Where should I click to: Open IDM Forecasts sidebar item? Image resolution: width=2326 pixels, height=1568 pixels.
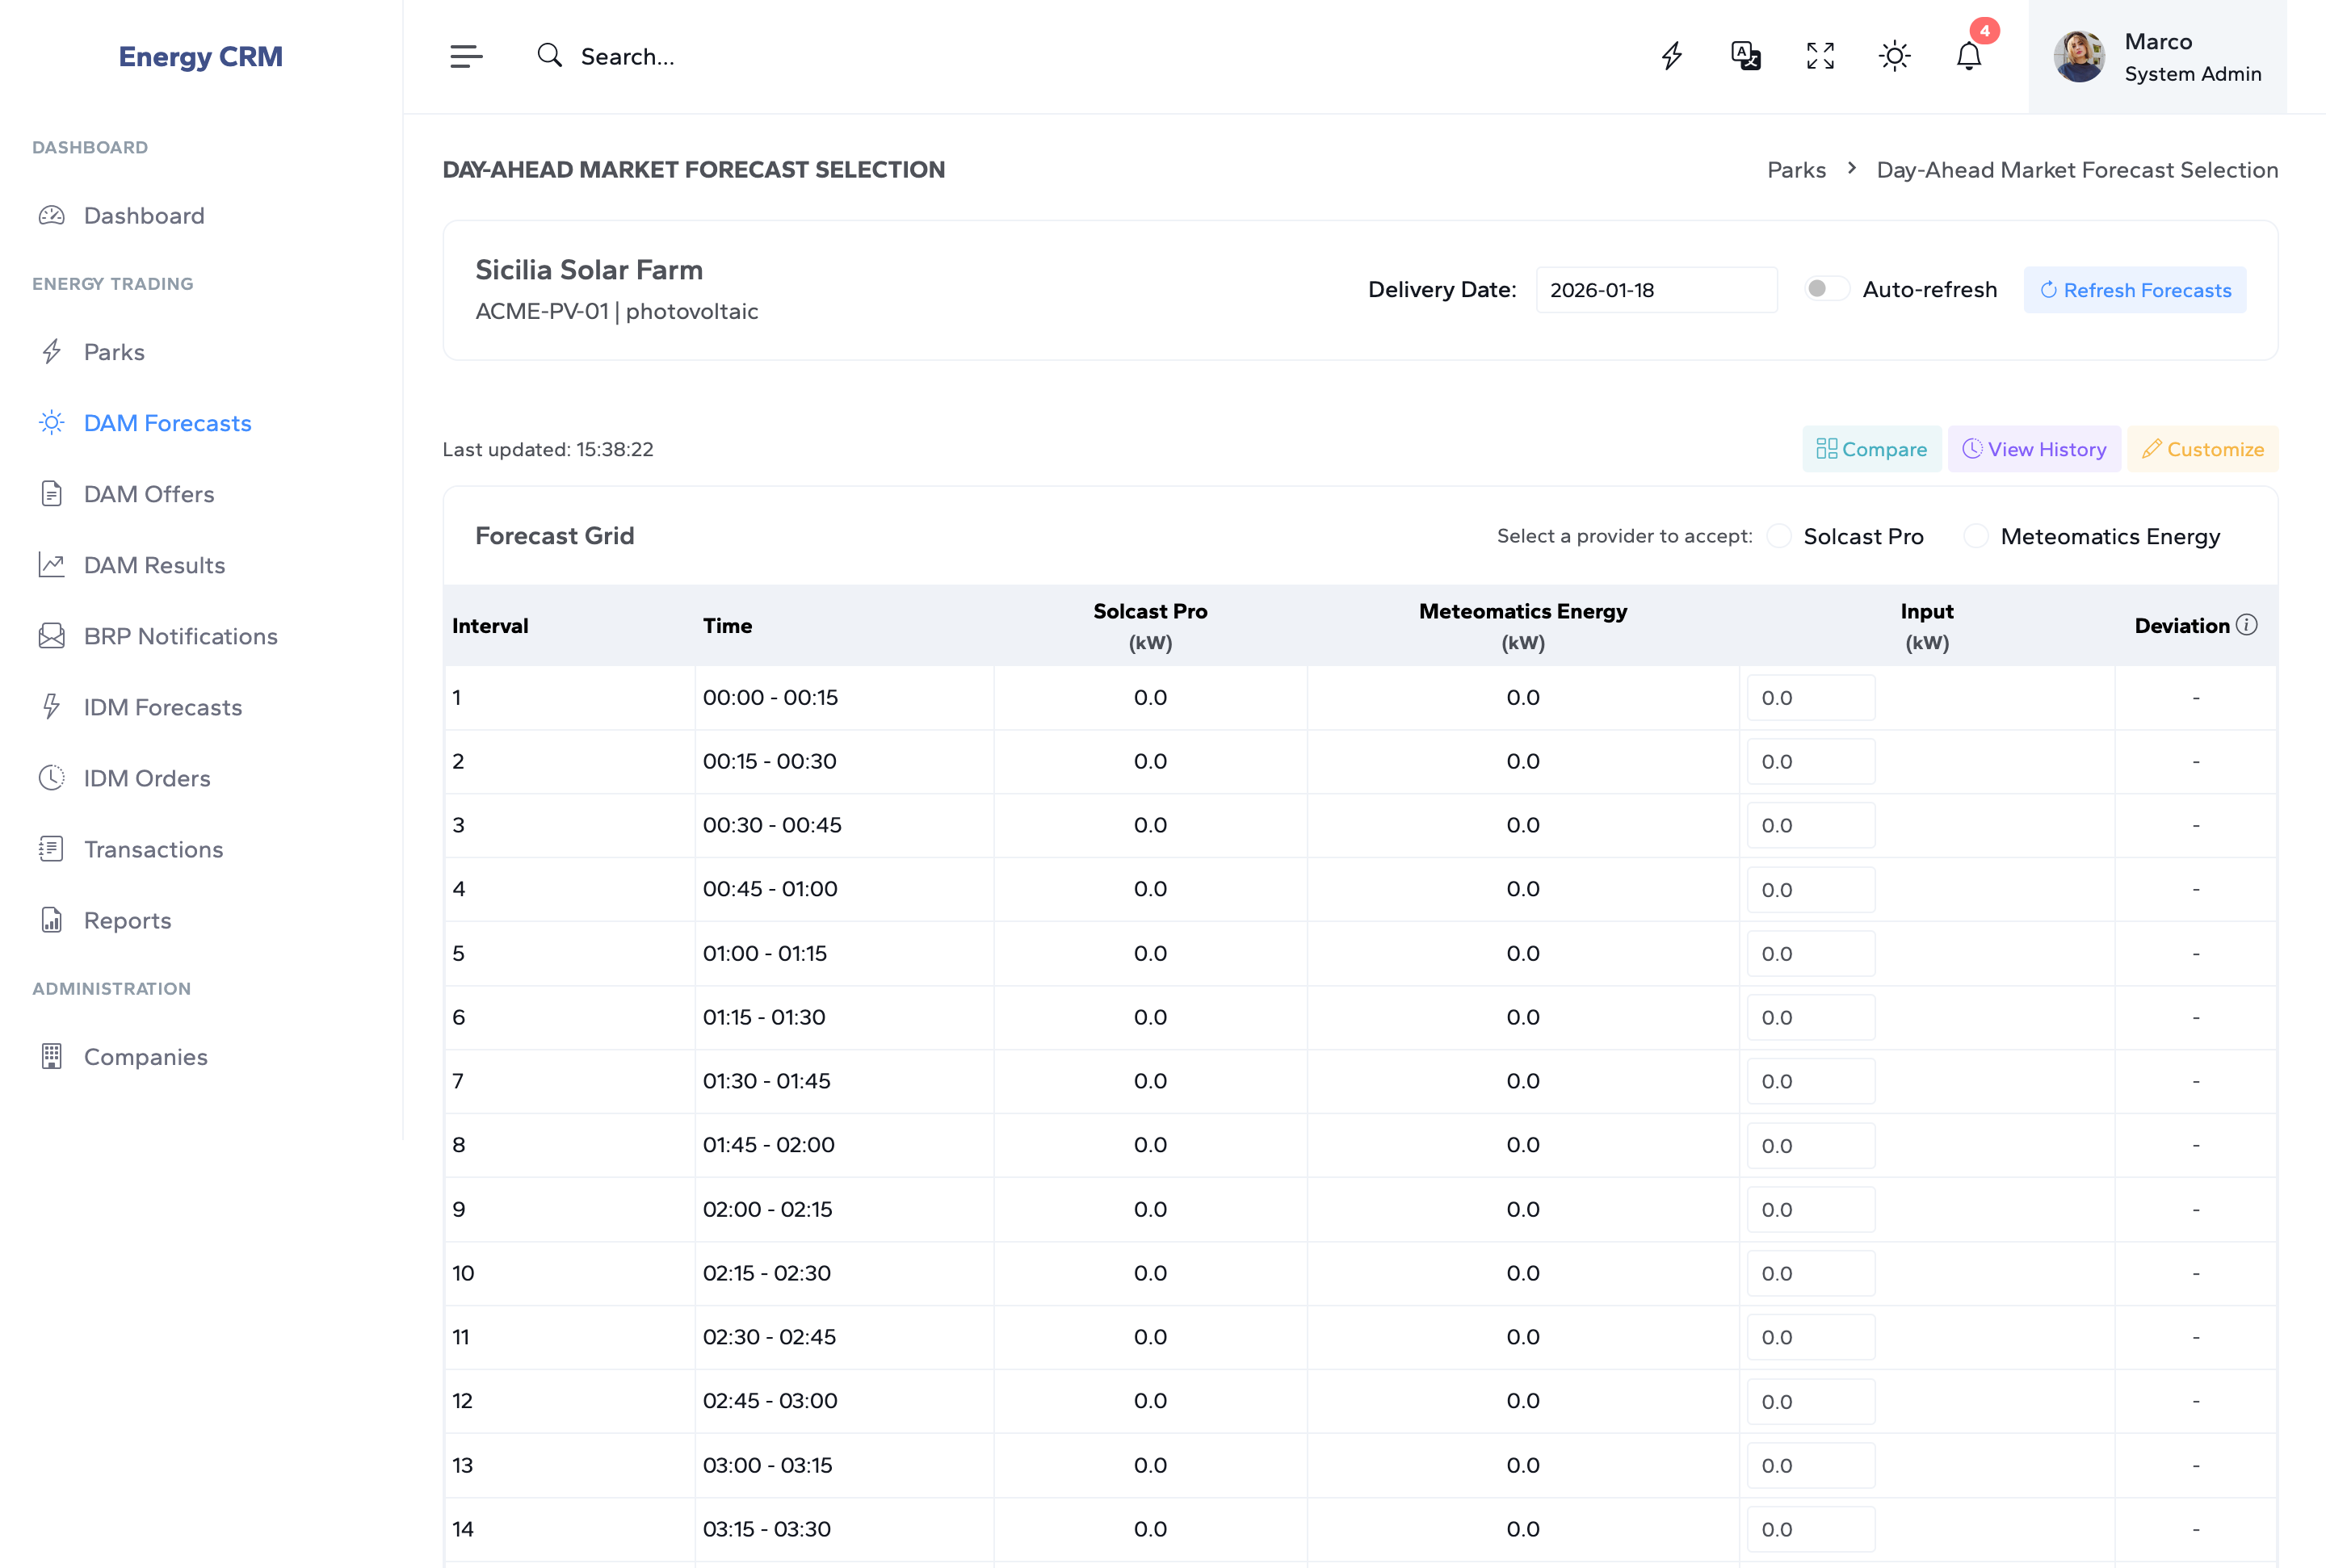click(163, 707)
